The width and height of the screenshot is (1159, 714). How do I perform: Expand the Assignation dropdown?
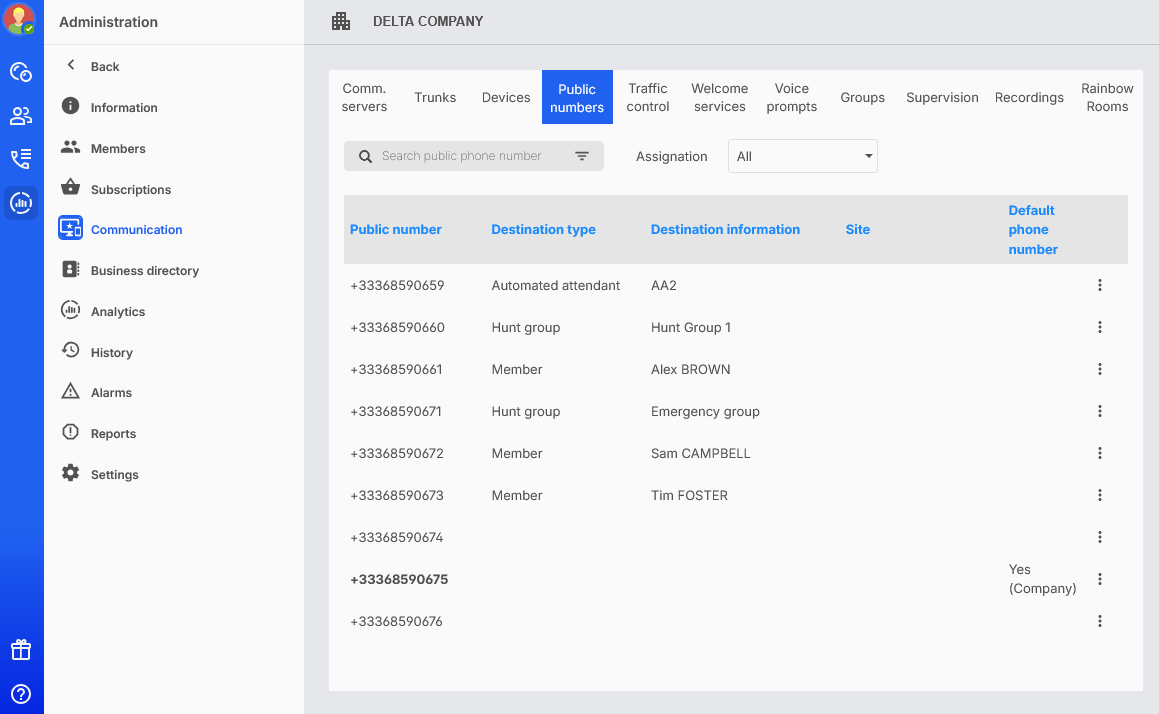(x=802, y=157)
